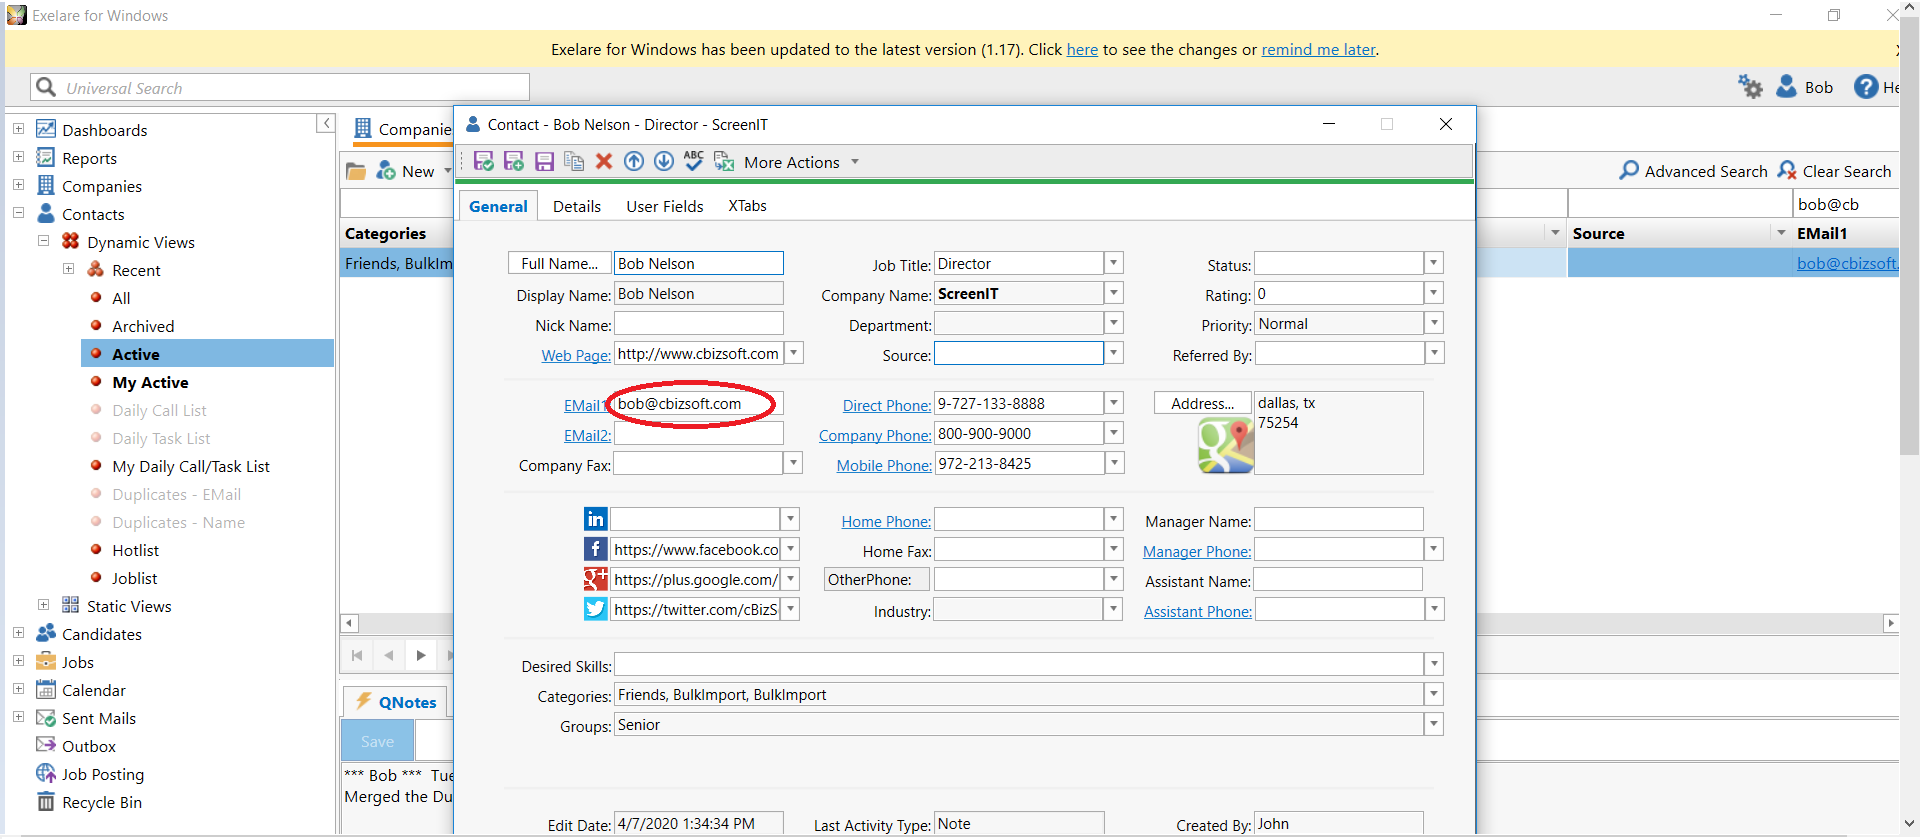Open the address map thumbnail
1920x840 pixels.
click(1226, 446)
